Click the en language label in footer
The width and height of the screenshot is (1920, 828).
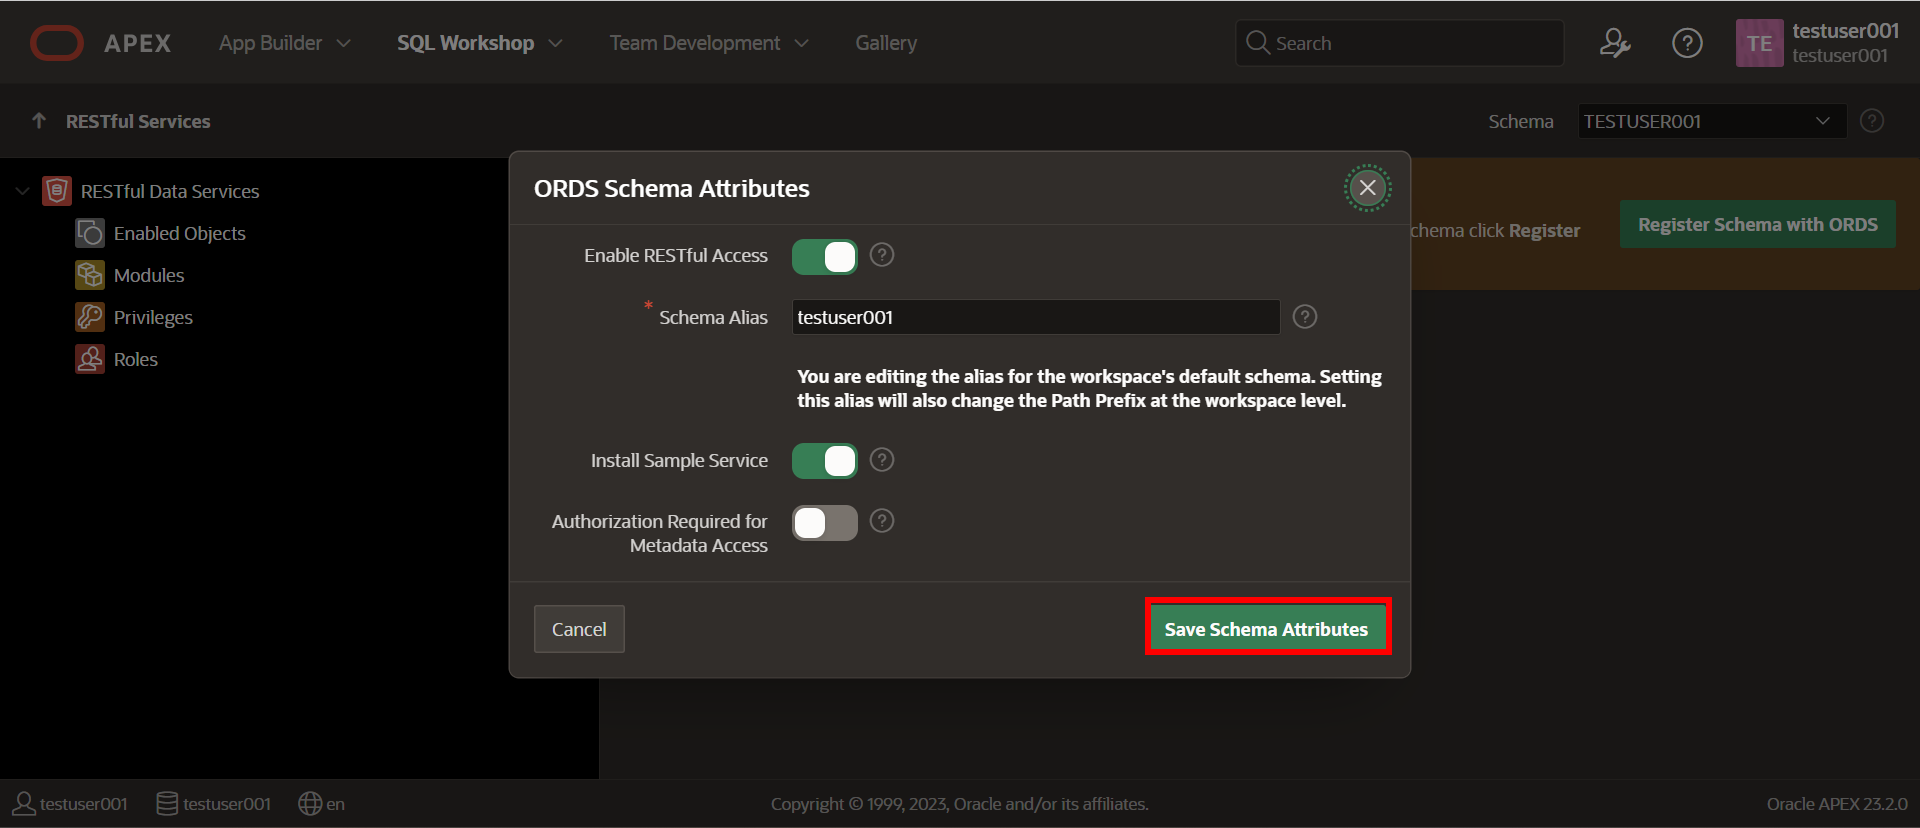click(336, 803)
